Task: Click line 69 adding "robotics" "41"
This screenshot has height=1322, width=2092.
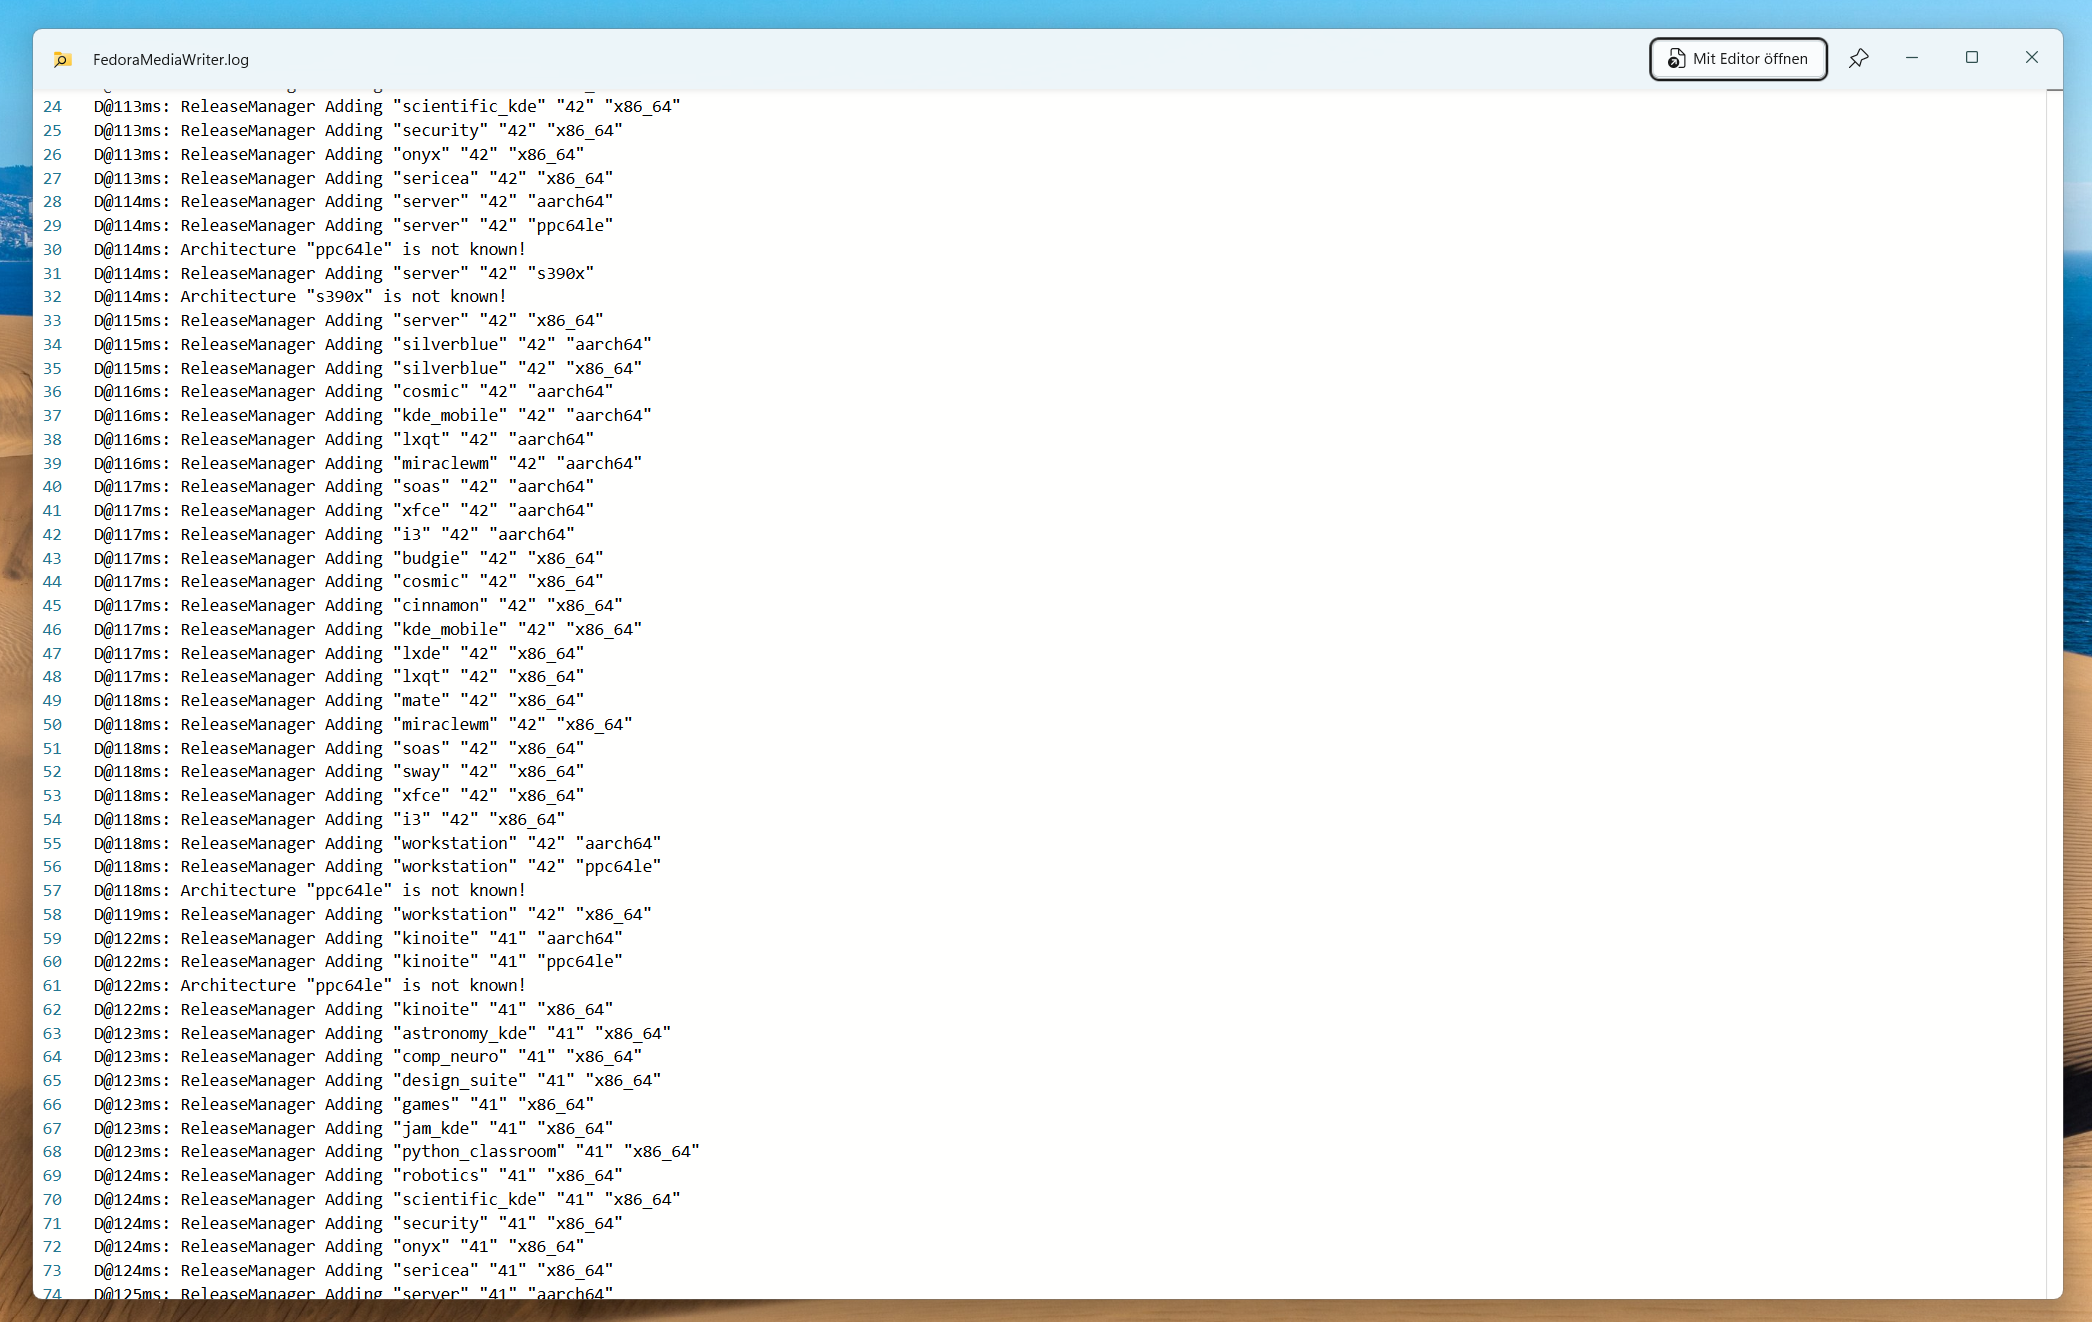Action: 358,1176
